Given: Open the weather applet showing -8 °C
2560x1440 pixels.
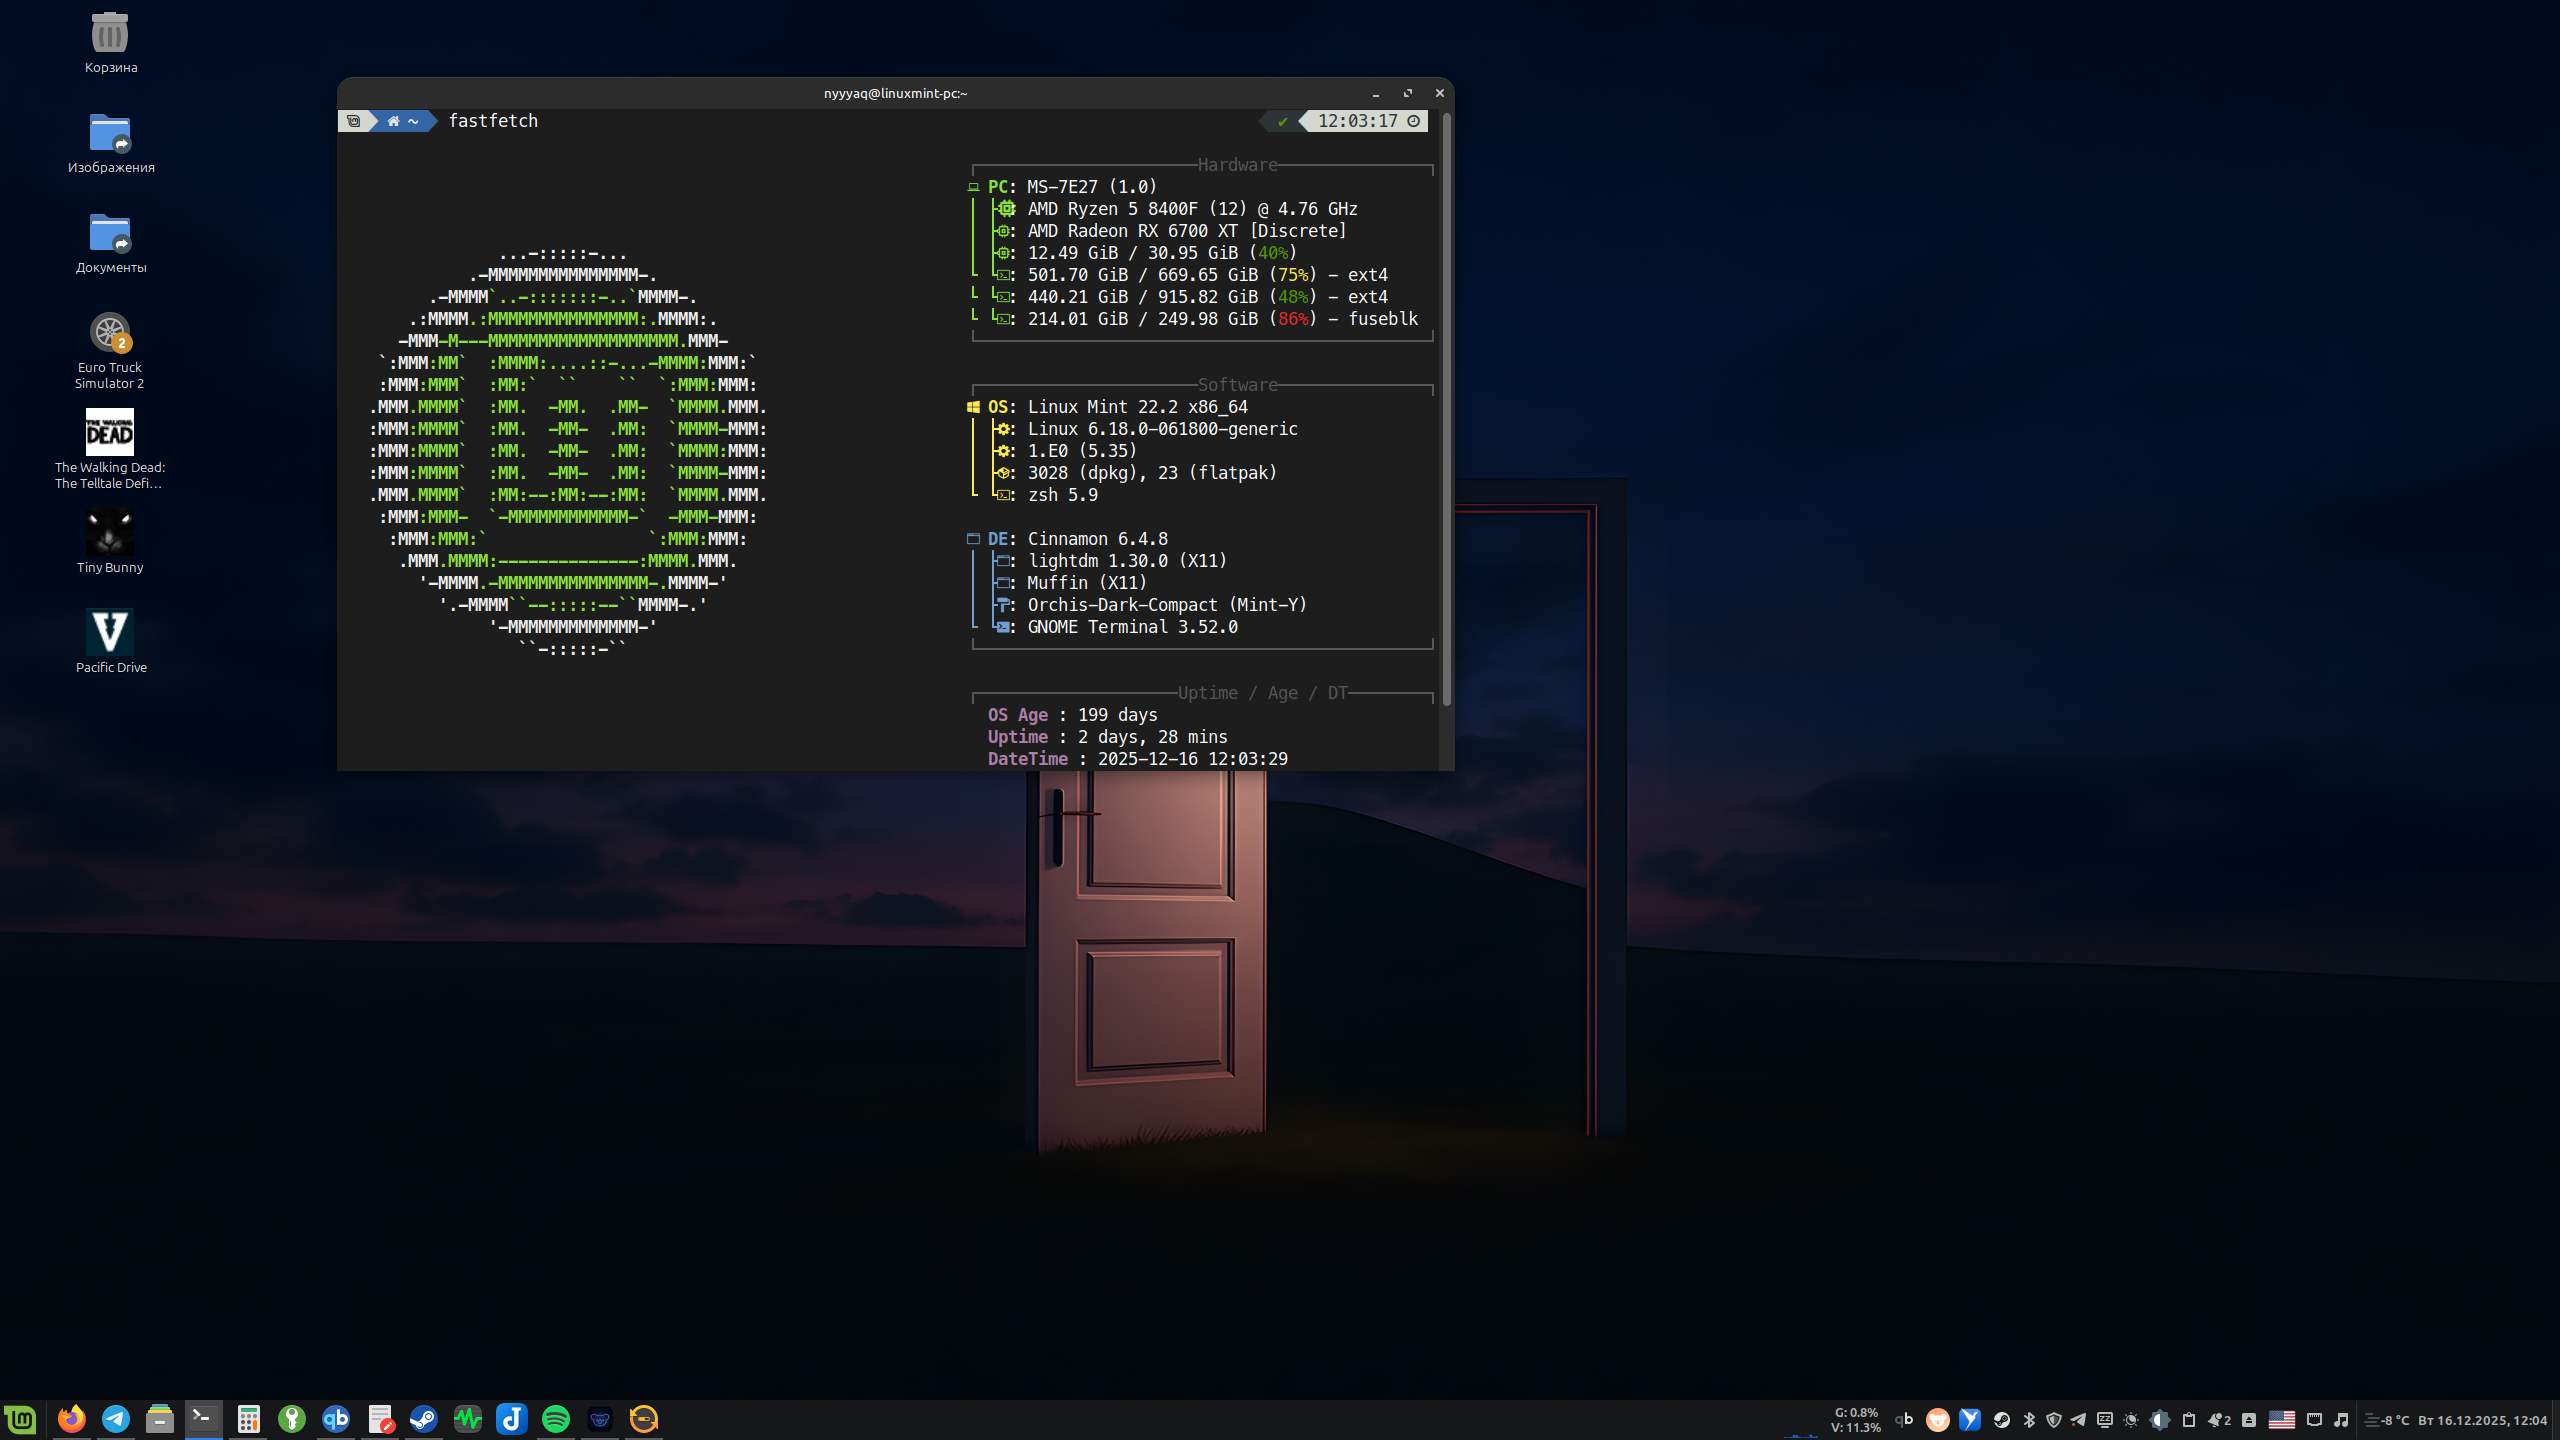Looking at the screenshot, I should pyautogui.click(x=2389, y=1420).
